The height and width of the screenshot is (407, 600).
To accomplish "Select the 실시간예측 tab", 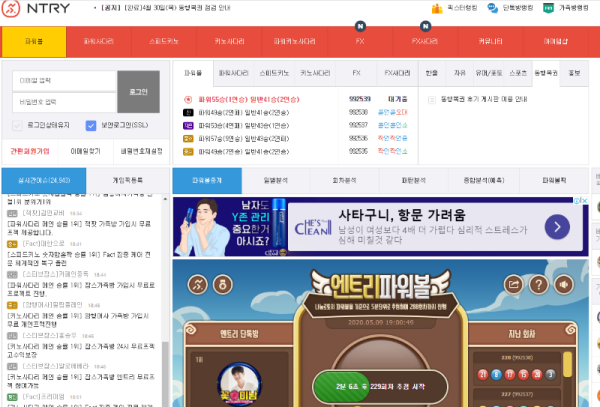I will pyautogui.click(x=44, y=180).
